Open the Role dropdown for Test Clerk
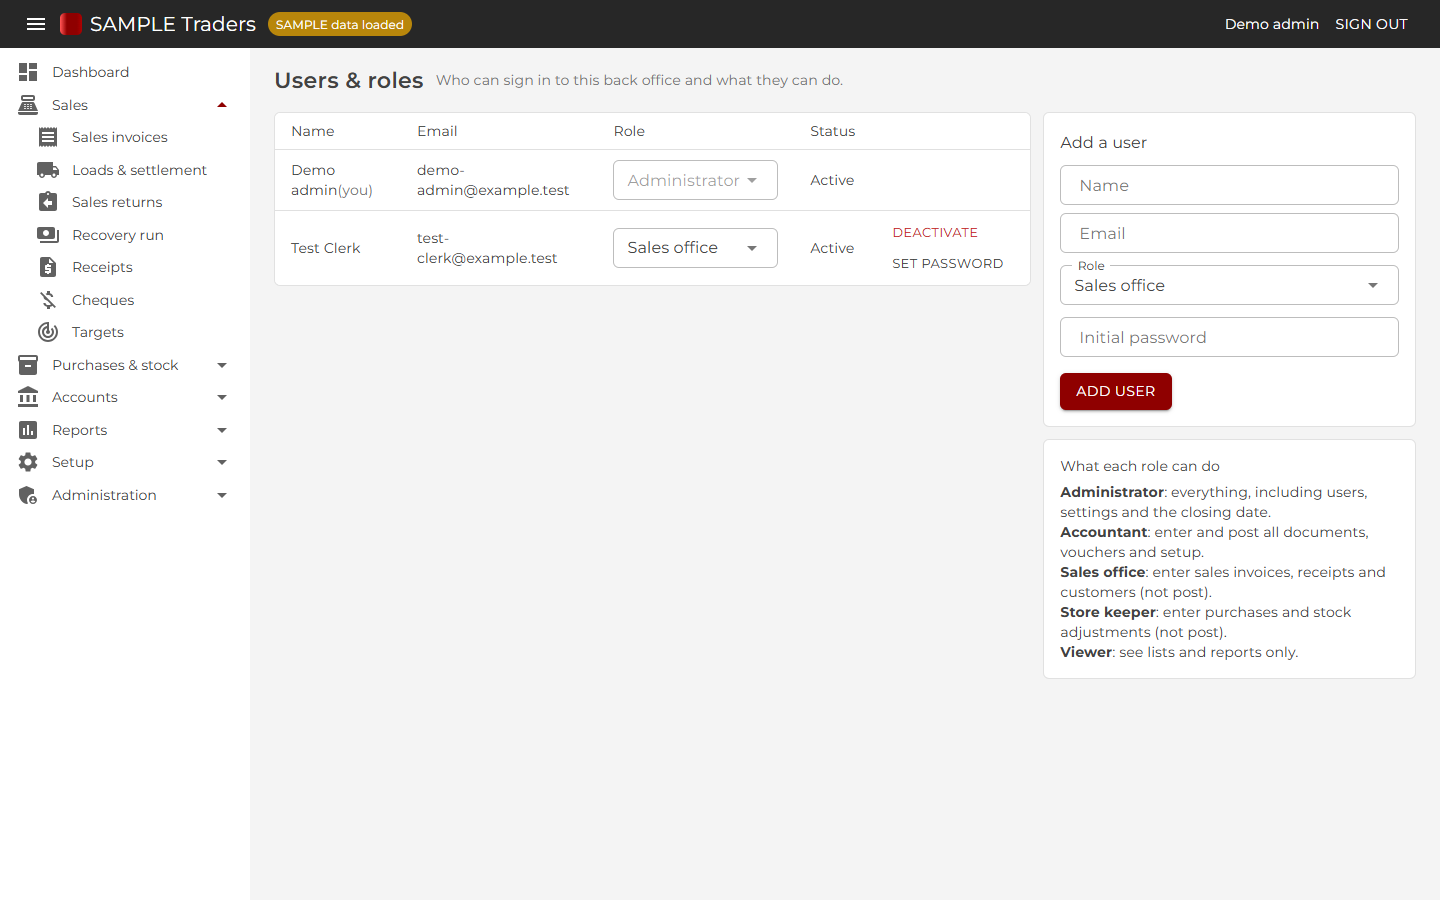The width and height of the screenshot is (1440, 900). (x=695, y=248)
